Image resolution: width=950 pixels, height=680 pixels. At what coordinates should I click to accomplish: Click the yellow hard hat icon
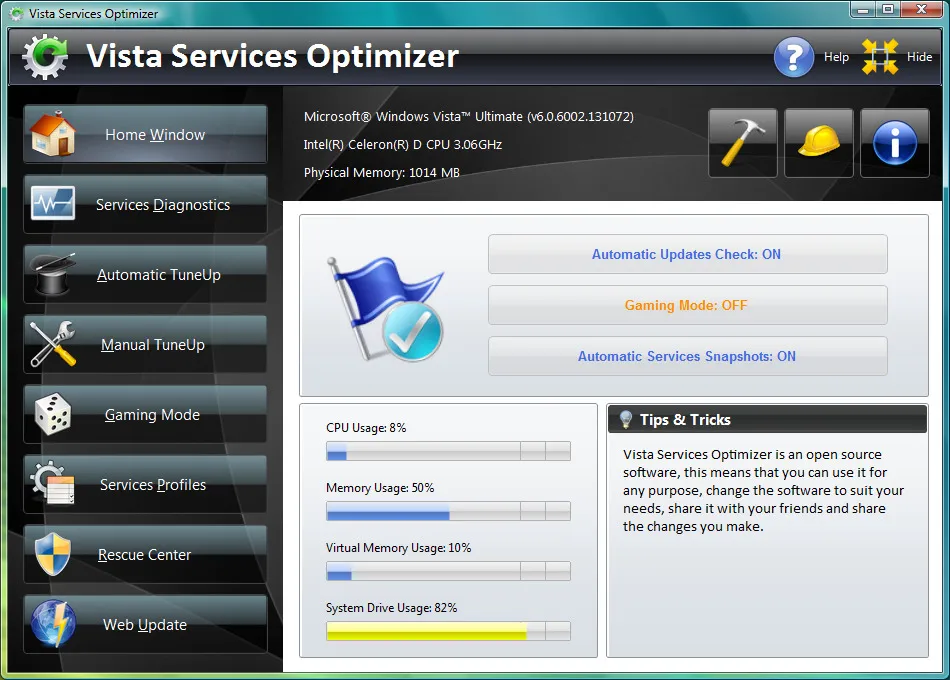(x=819, y=142)
